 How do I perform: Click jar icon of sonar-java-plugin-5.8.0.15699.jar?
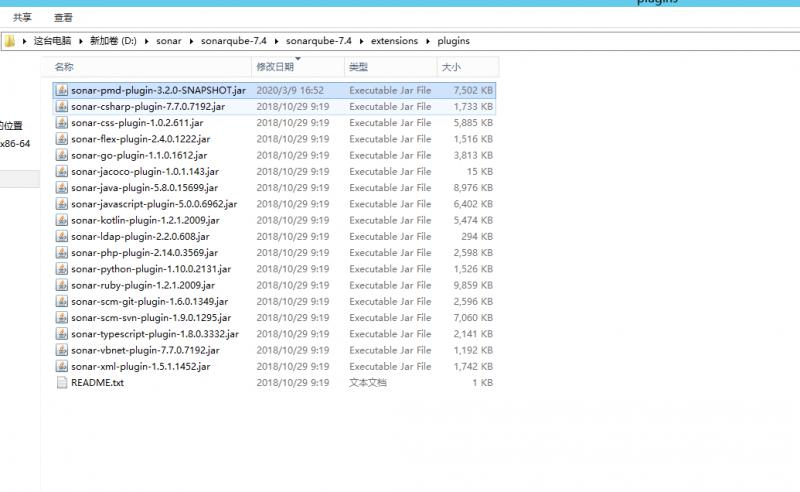[62, 188]
